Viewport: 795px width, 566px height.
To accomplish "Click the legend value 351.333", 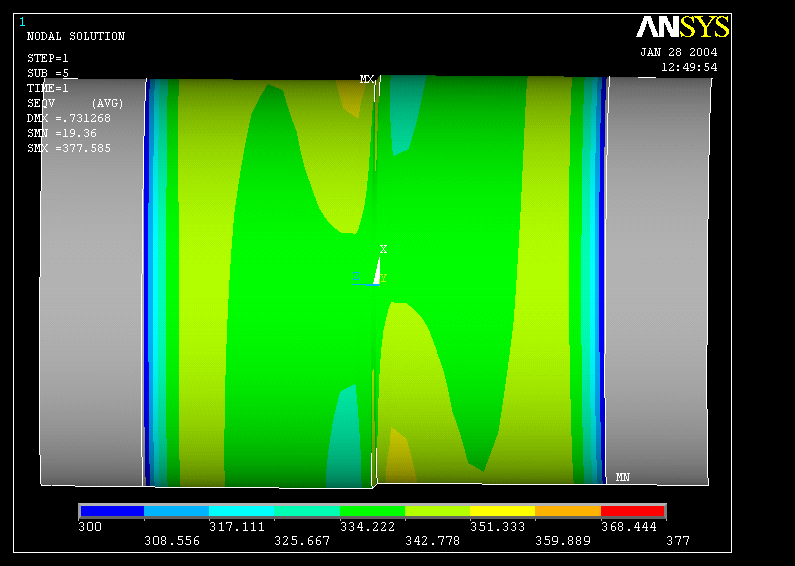I will 497,527.
